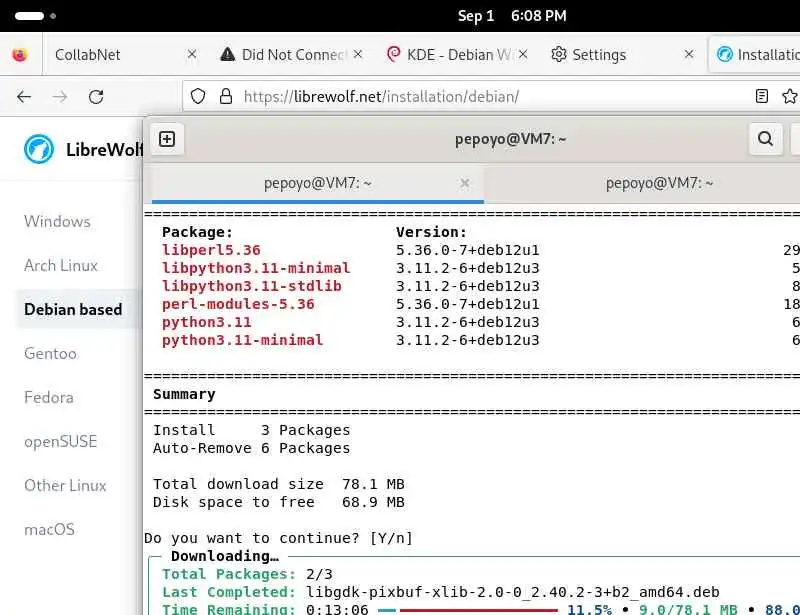Open the tracking protection shield icon
Viewport: 800px width, 615px height.
click(198, 96)
